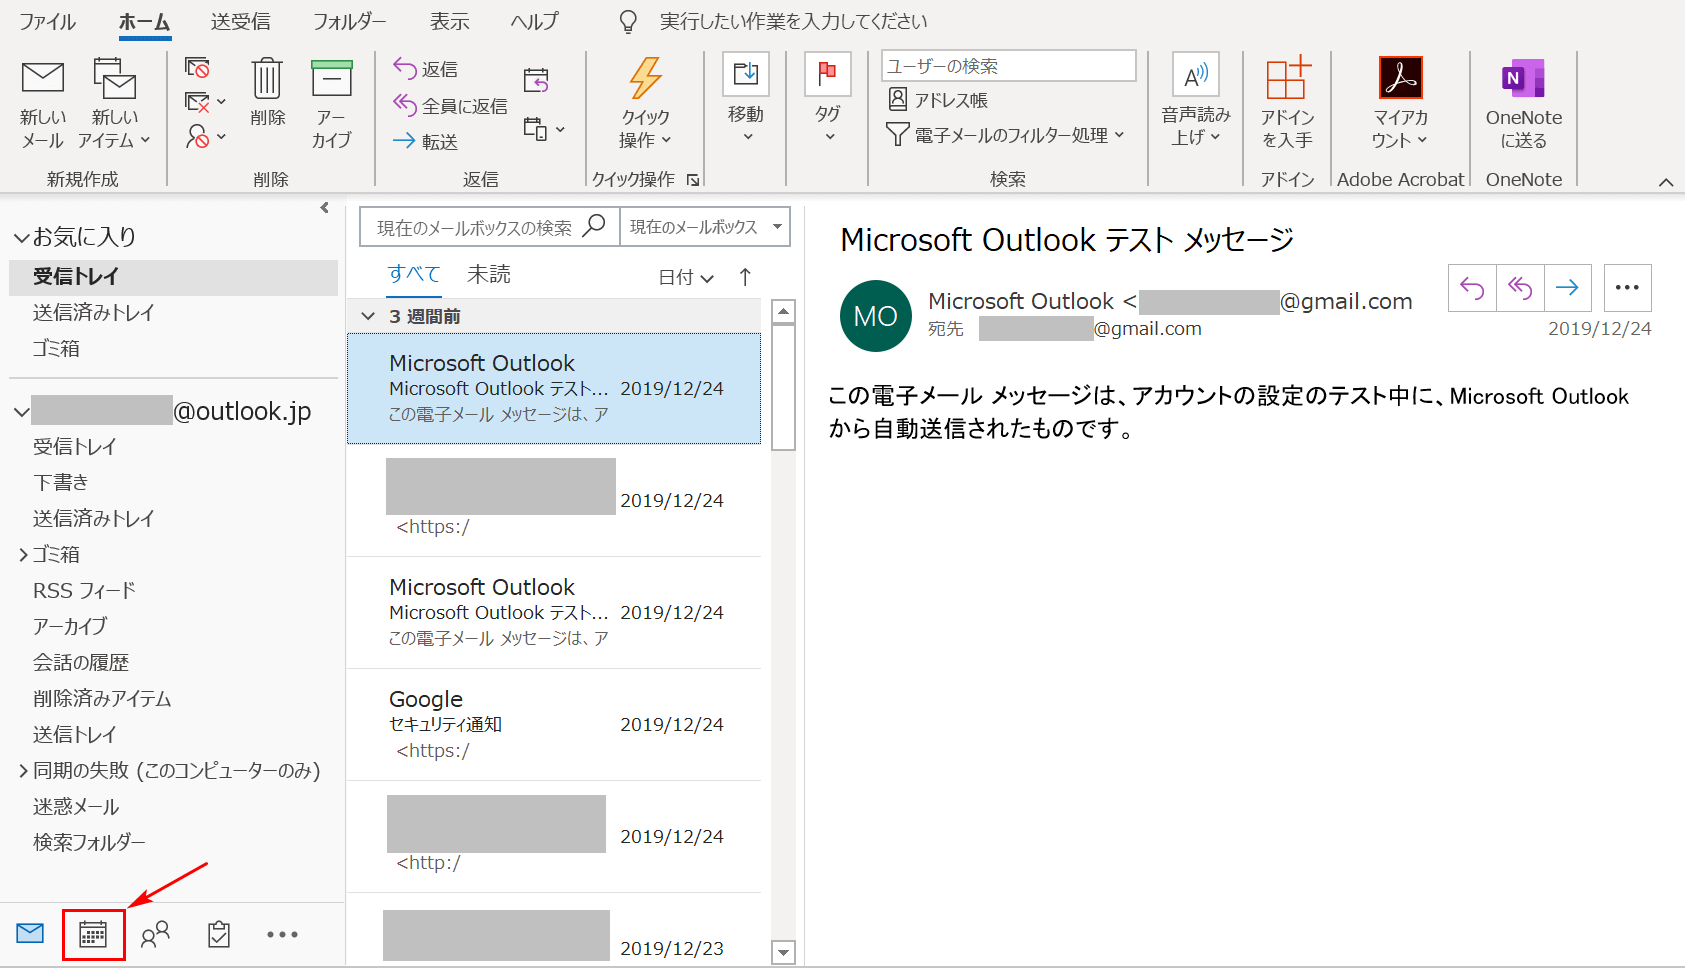The image size is (1685, 968).
Task: Click 全員に返信 in the ribbon
Action: [x=450, y=105]
